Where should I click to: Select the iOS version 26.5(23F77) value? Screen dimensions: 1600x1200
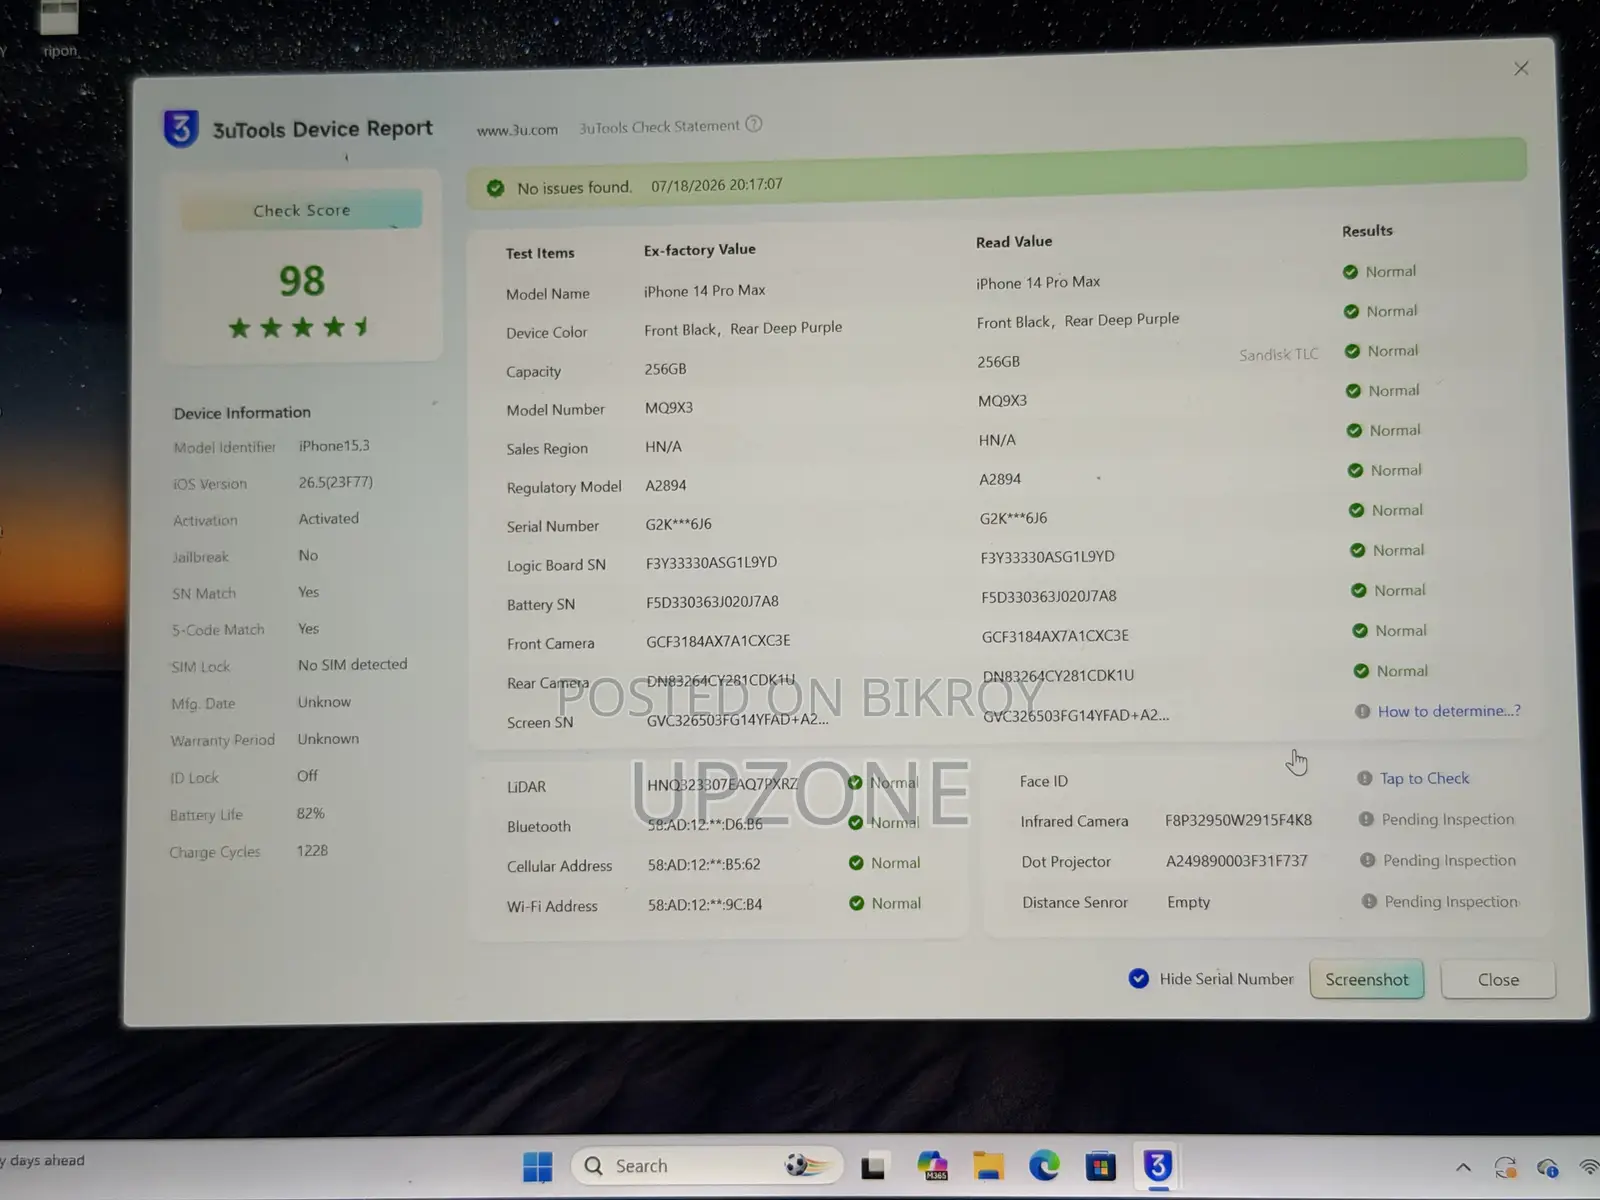(x=335, y=482)
